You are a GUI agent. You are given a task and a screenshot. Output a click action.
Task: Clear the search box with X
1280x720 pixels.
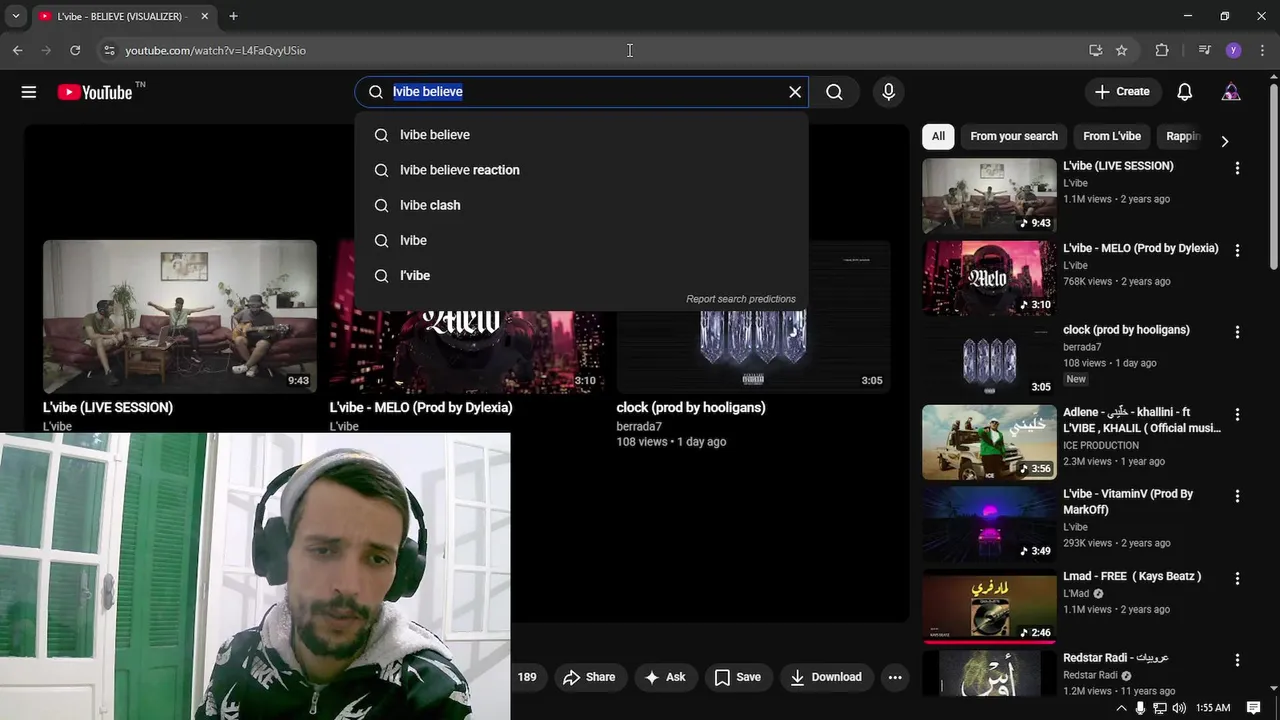tap(795, 92)
